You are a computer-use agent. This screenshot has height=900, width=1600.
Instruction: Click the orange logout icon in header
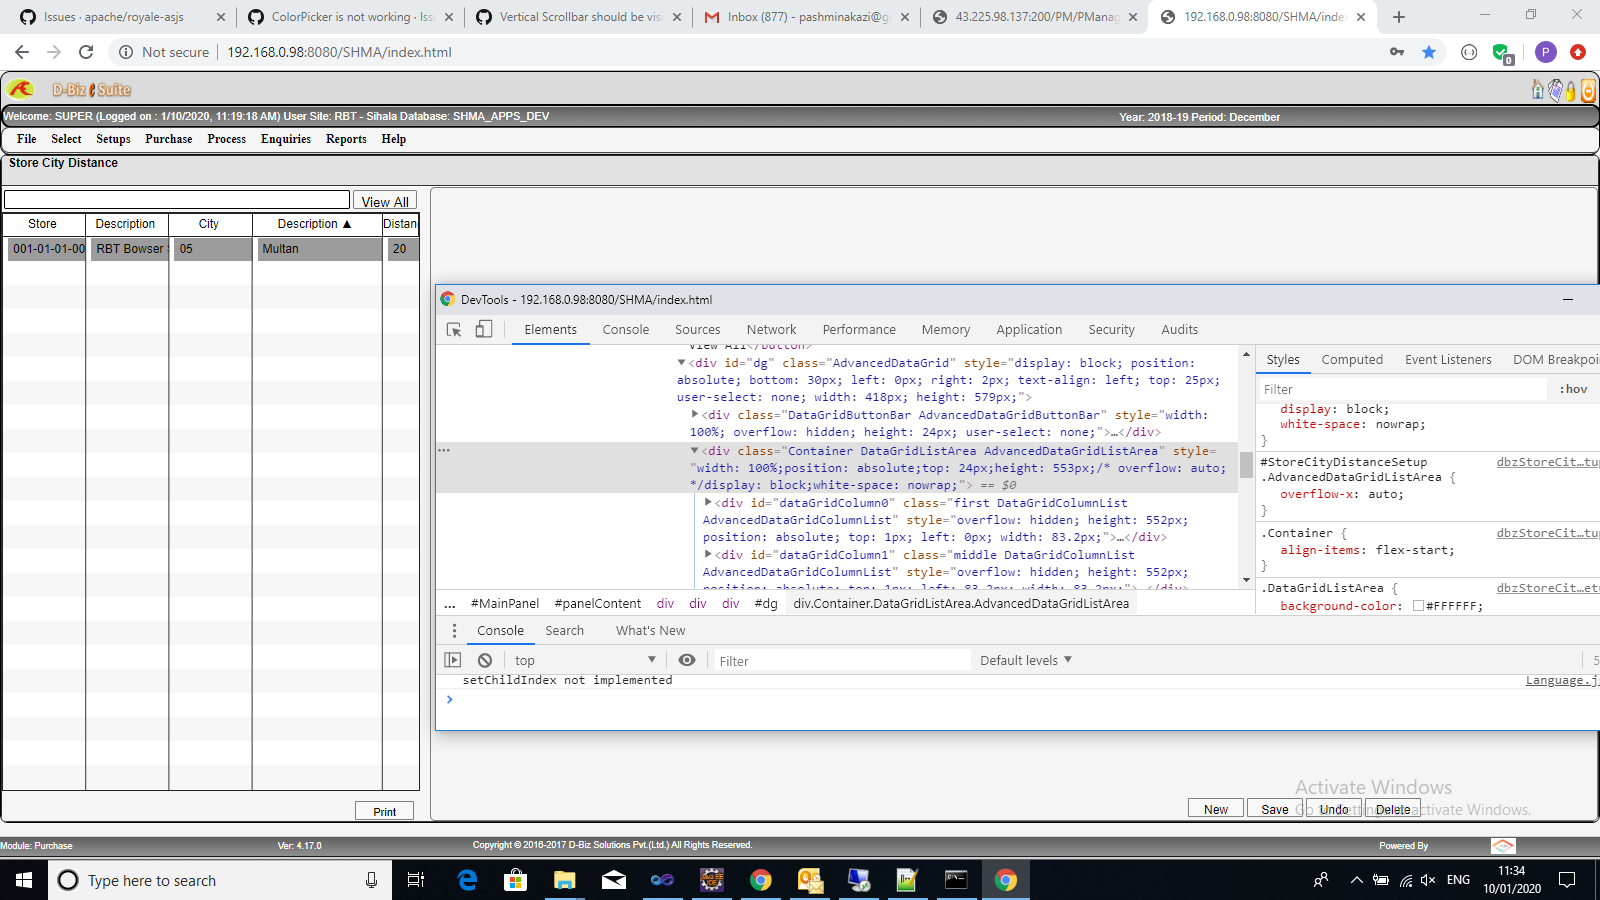(1588, 91)
